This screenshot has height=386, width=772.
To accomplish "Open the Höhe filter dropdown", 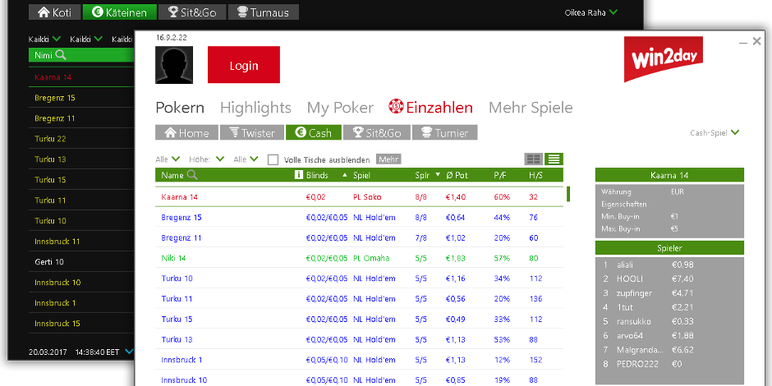I will coord(206,159).
